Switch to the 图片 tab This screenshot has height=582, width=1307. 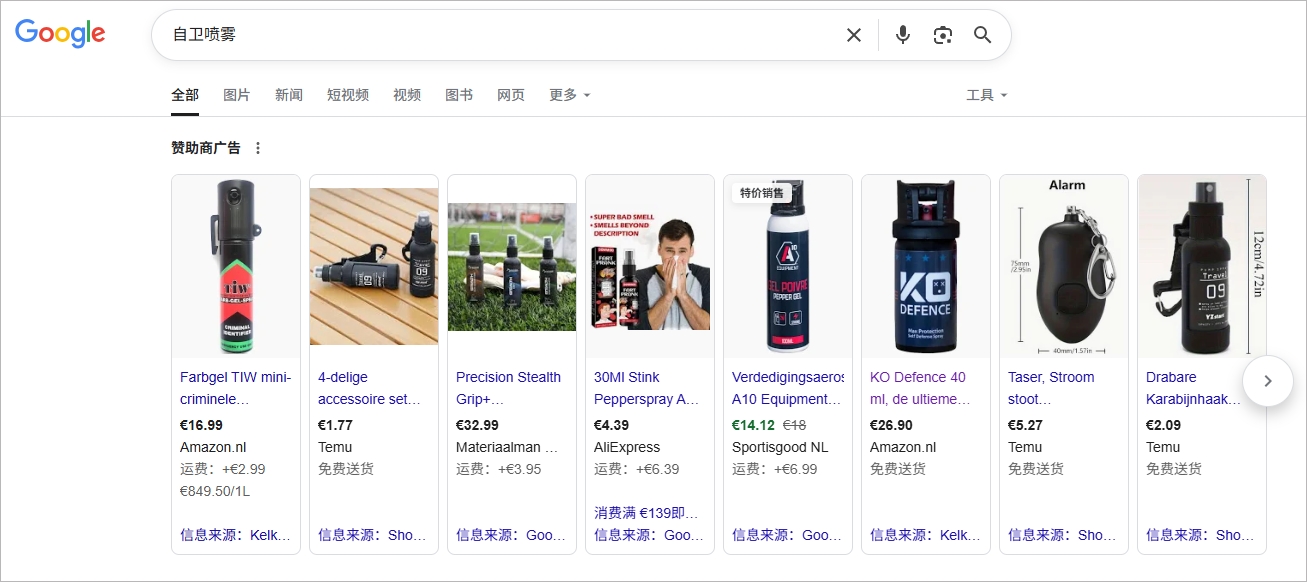pyautogui.click(x=237, y=95)
